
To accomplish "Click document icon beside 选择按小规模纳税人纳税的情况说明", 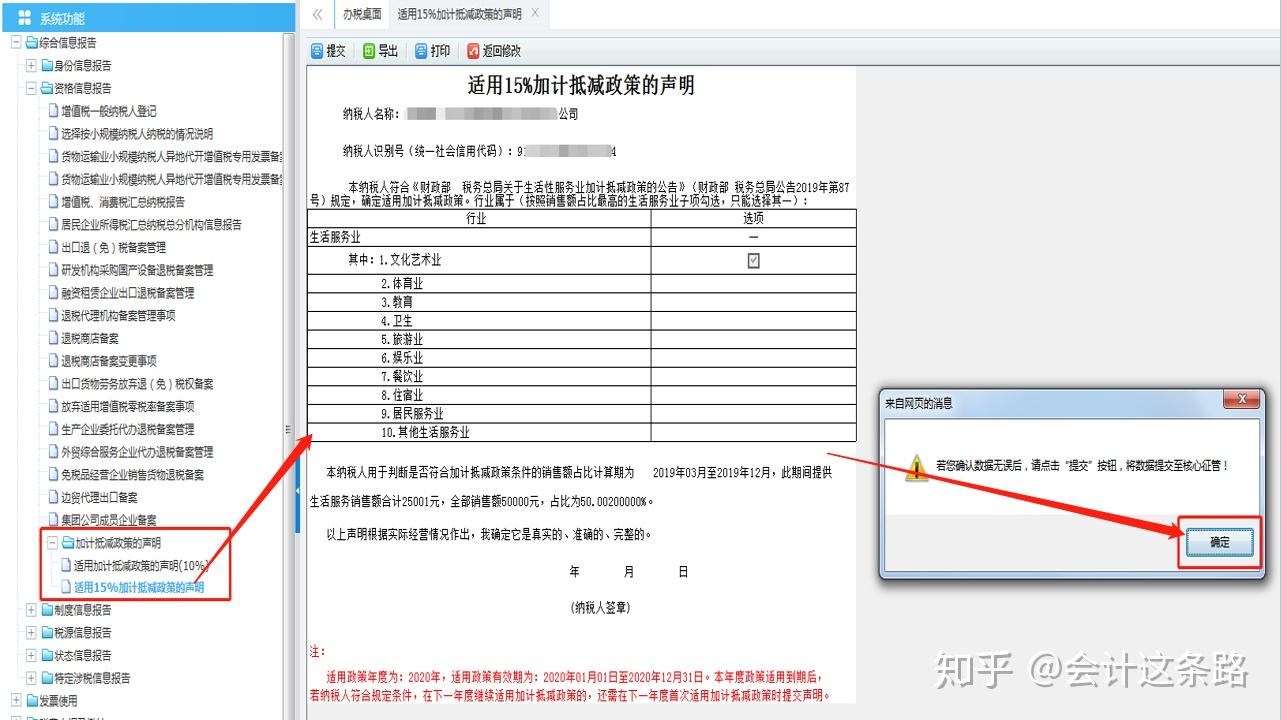I will [x=54, y=133].
